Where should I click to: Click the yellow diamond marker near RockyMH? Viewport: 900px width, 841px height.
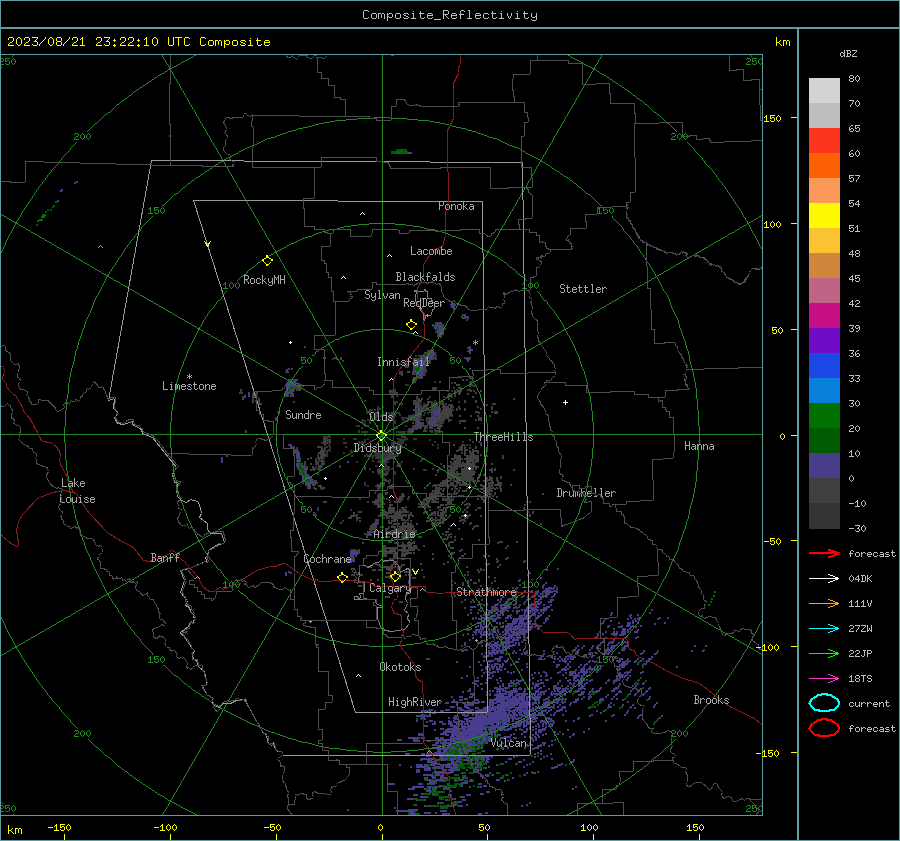pos(267,261)
